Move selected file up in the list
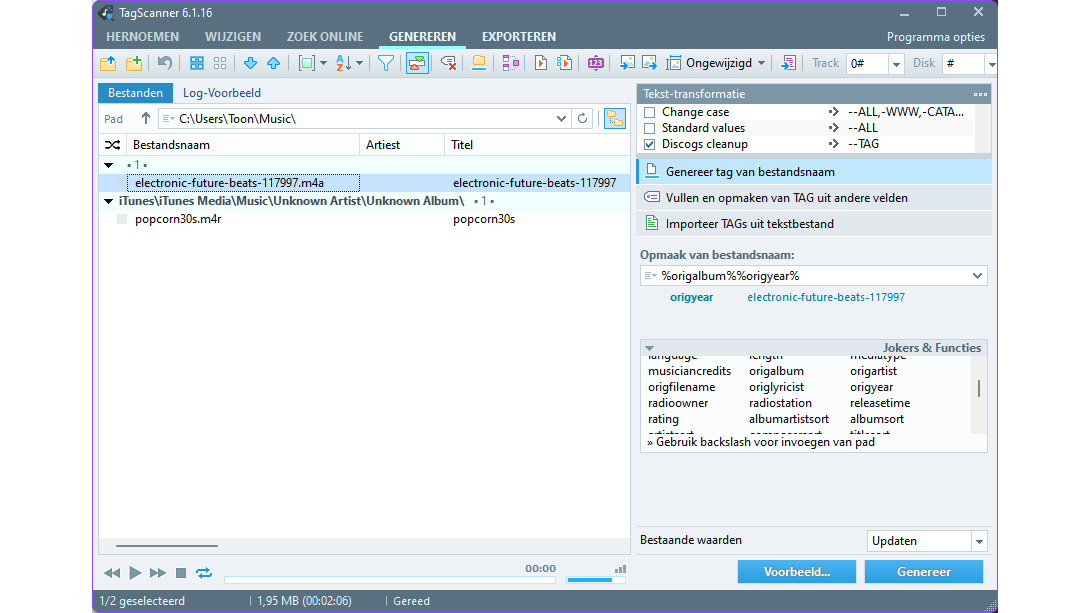Image resolution: width=1090 pixels, height=613 pixels. (273, 62)
